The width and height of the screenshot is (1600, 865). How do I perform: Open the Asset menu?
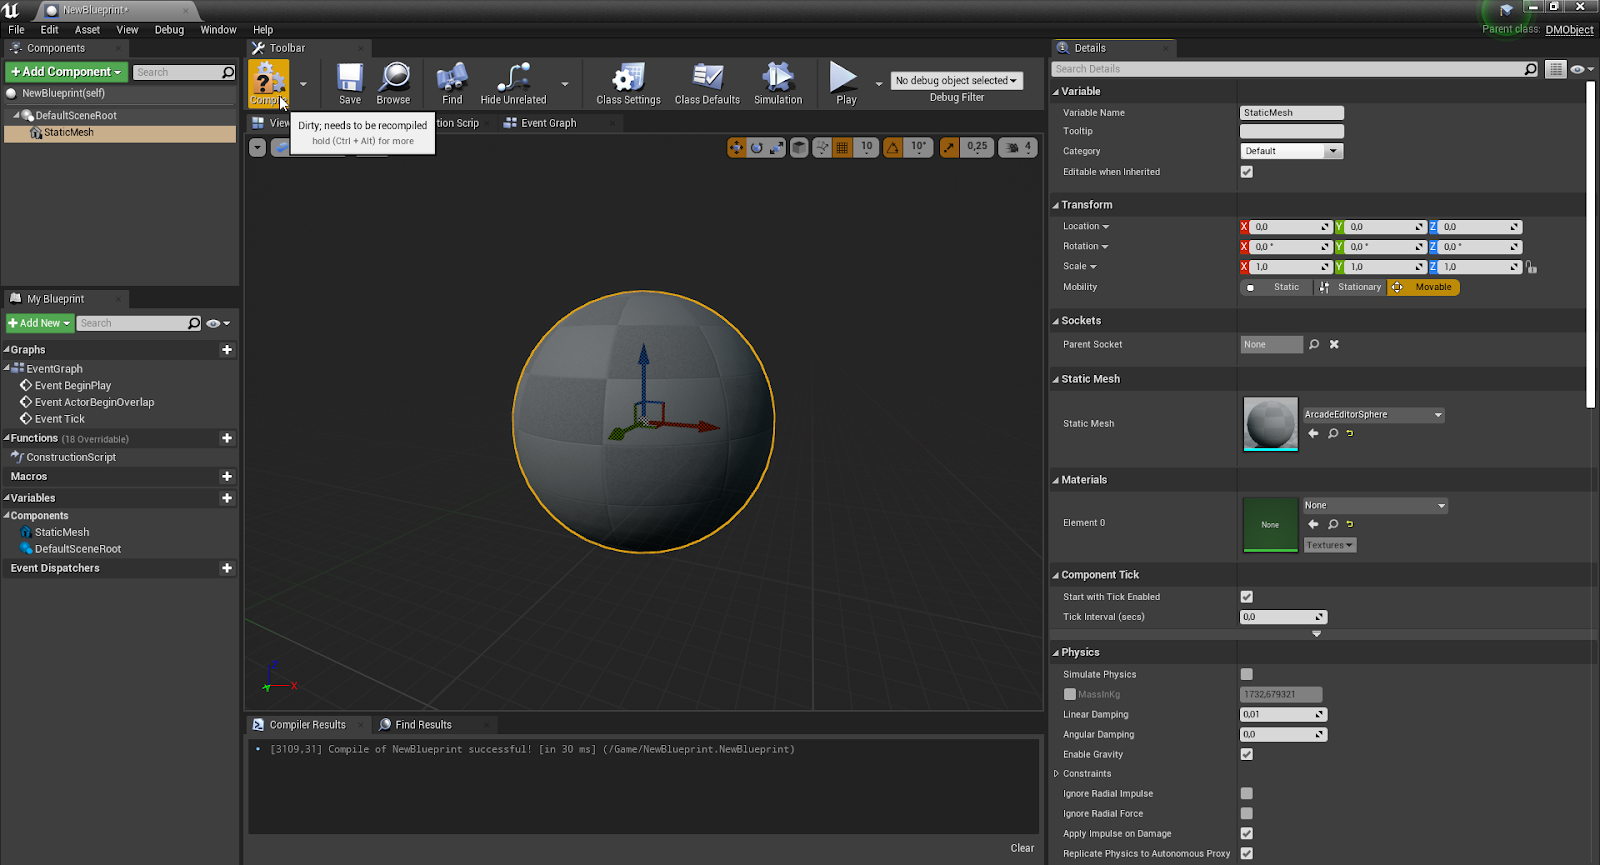[87, 30]
